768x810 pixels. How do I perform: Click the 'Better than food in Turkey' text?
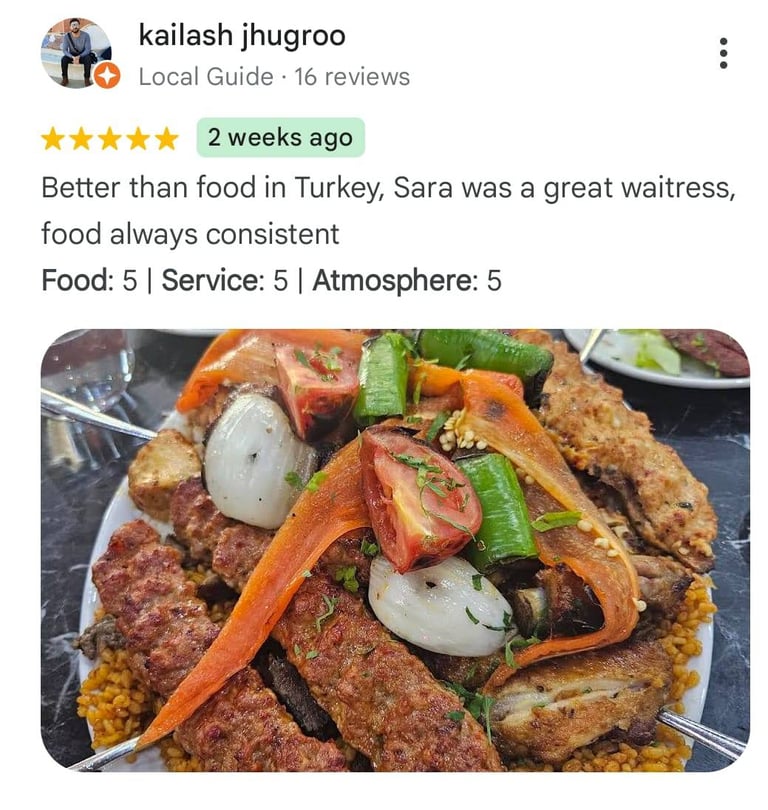coord(212,188)
